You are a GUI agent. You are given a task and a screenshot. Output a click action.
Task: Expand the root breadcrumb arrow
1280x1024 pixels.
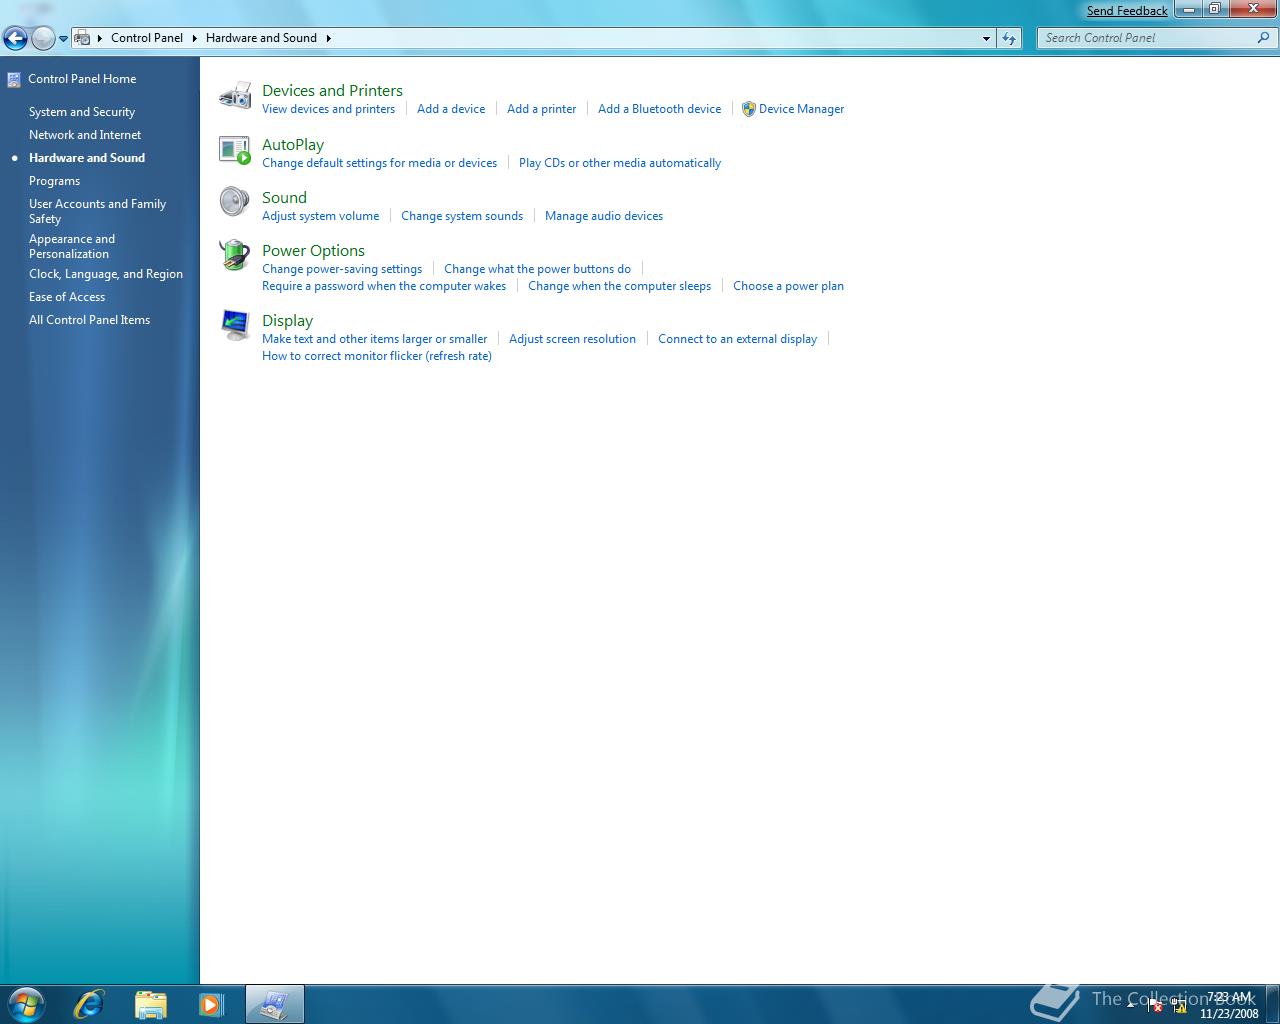[100, 38]
